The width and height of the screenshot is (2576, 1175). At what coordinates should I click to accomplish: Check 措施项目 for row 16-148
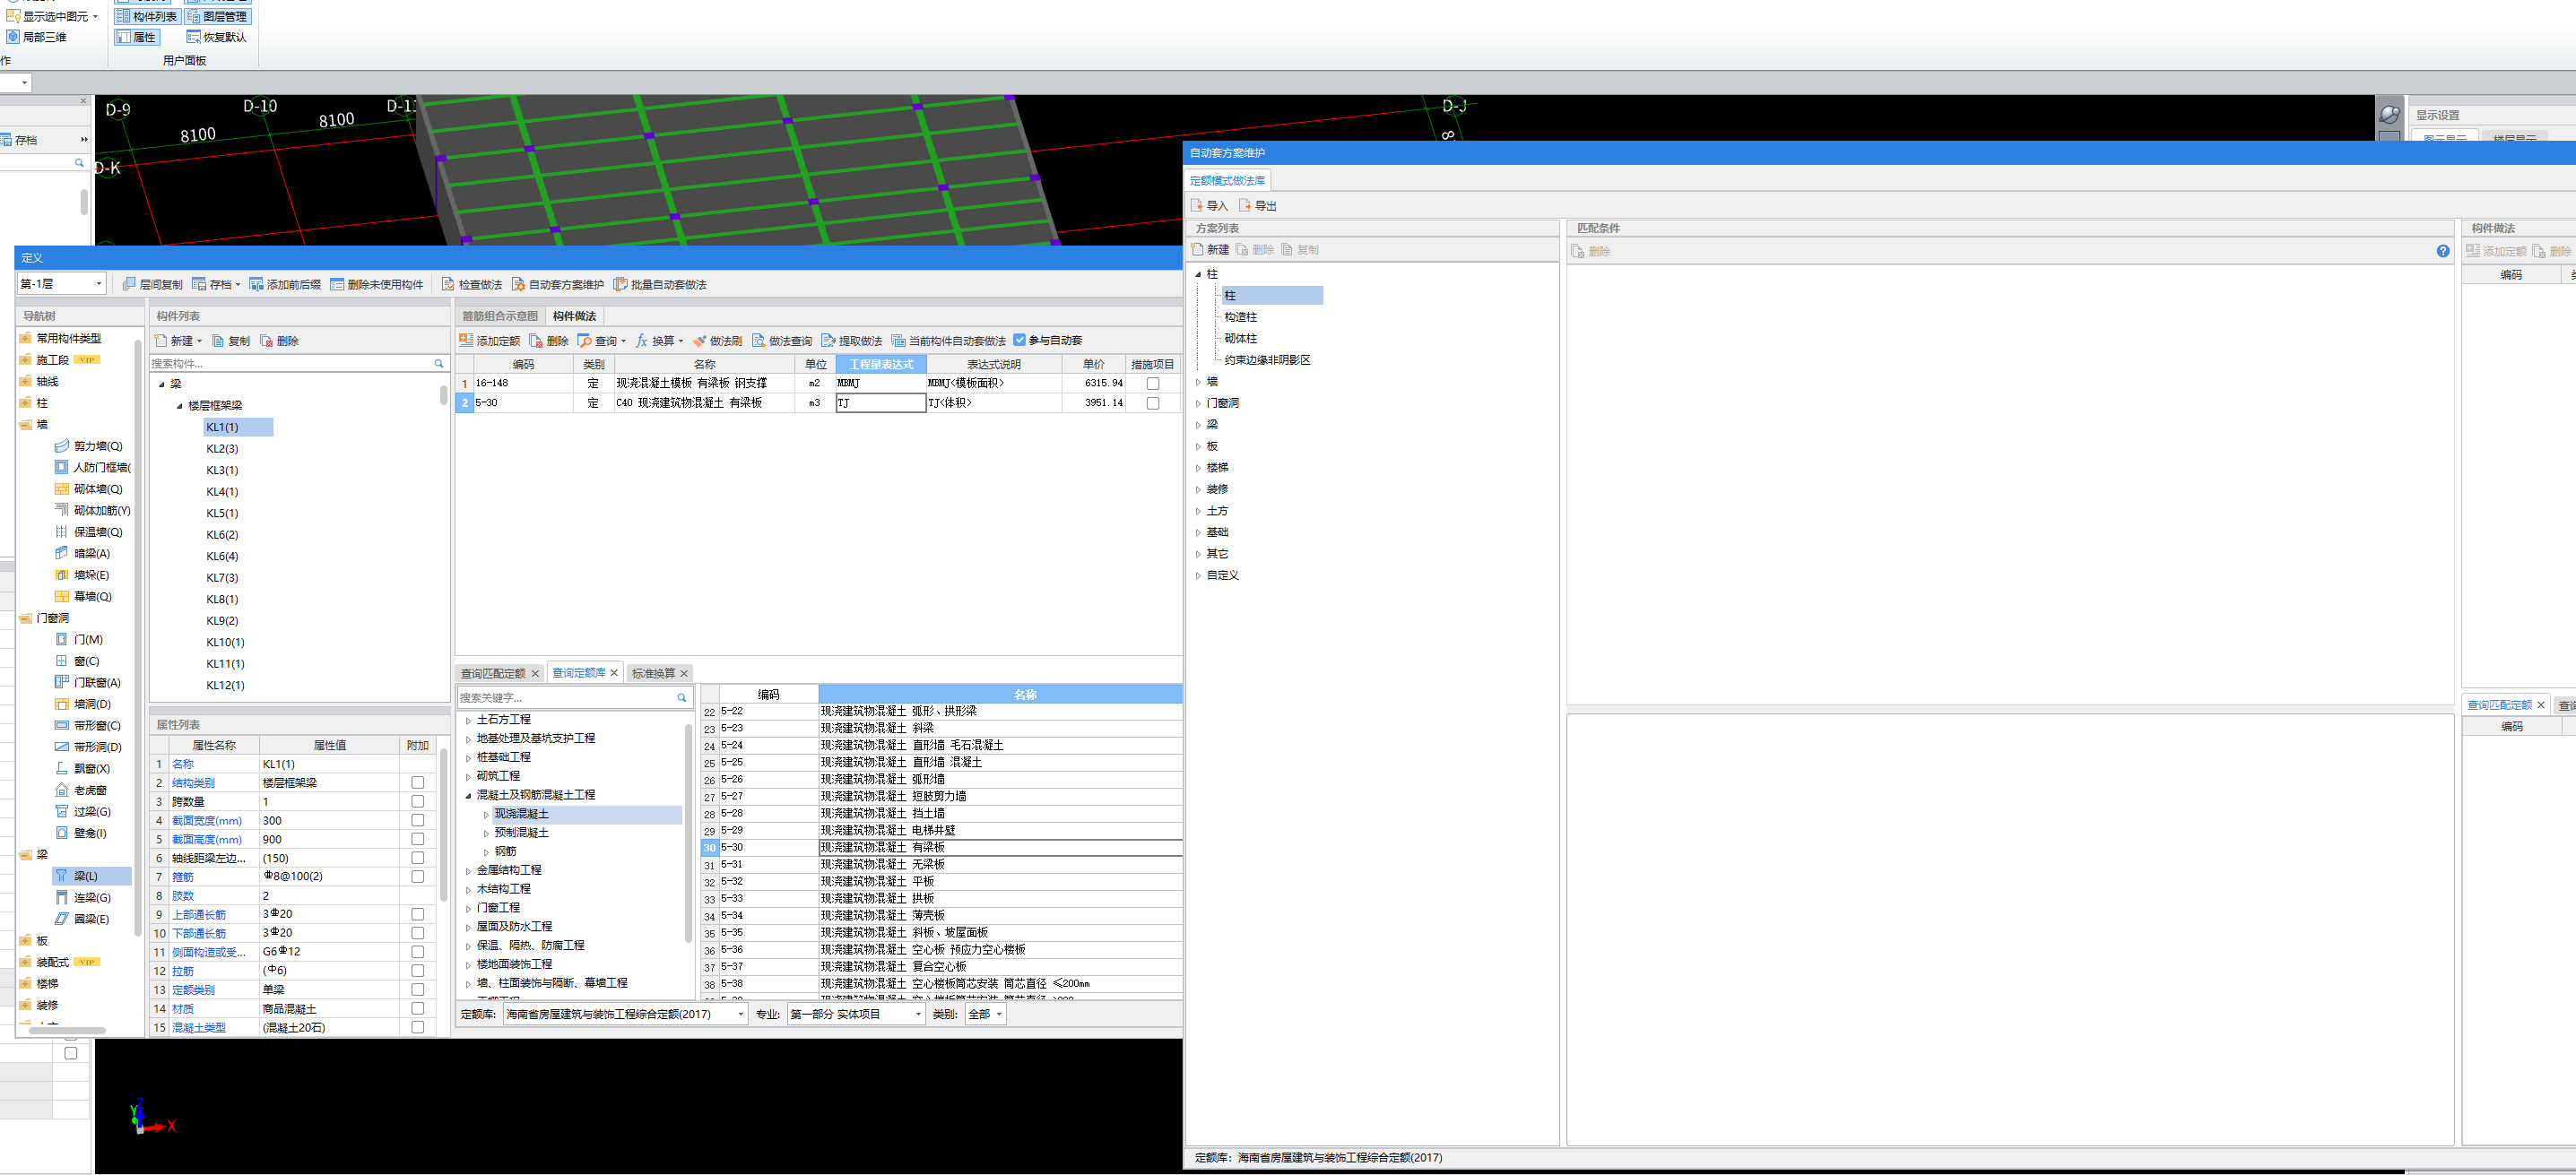pyautogui.click(x=1153, y=384)
